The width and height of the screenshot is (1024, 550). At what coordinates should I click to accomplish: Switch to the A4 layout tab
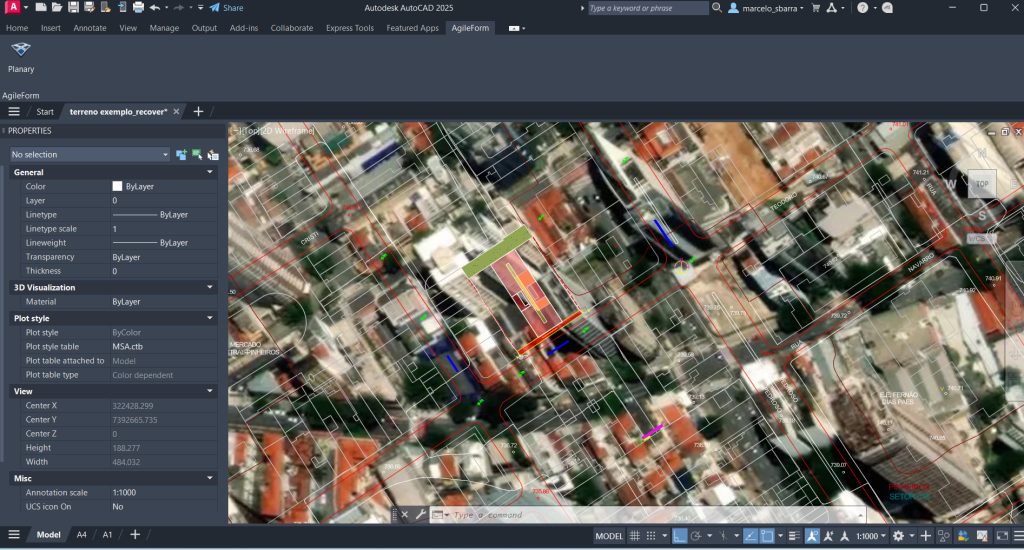pos(82,534)
